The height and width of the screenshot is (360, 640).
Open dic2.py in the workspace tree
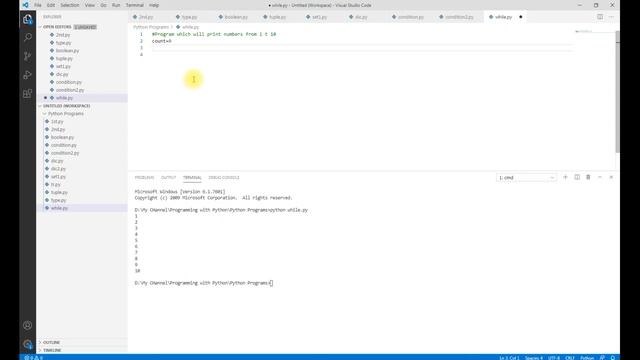(x=58, y=169)
